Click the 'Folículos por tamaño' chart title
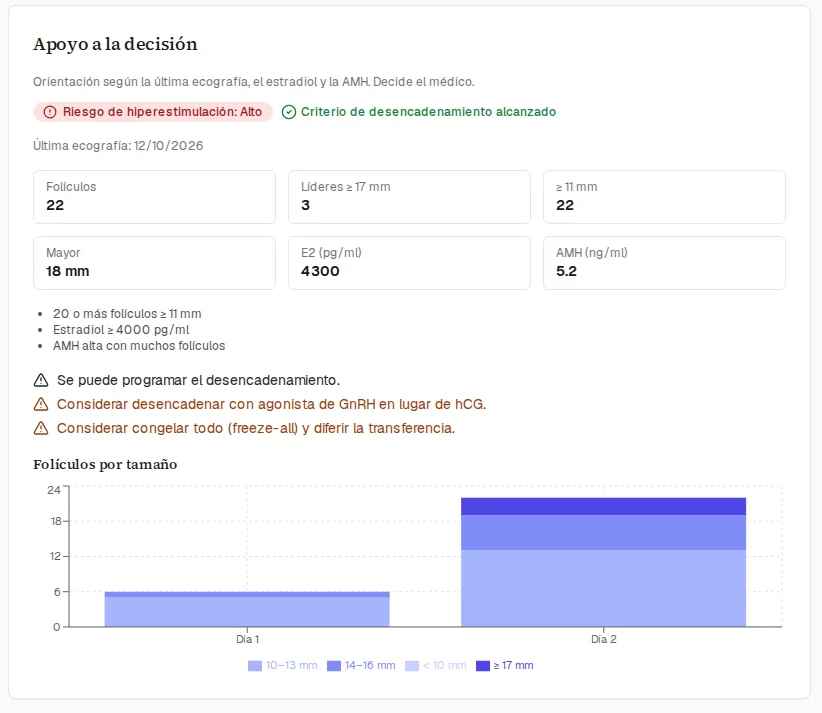Screen dimensions: 822x713 coord(105,464)
